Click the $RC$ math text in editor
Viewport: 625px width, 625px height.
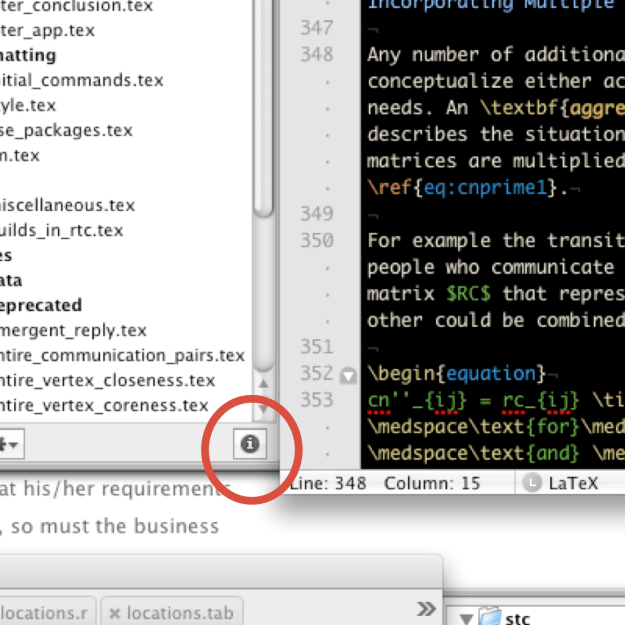(x=468, y=294)
